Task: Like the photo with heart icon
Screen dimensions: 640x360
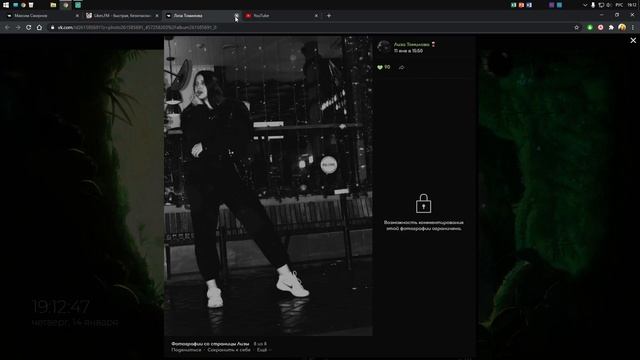Action: (380, 67)
